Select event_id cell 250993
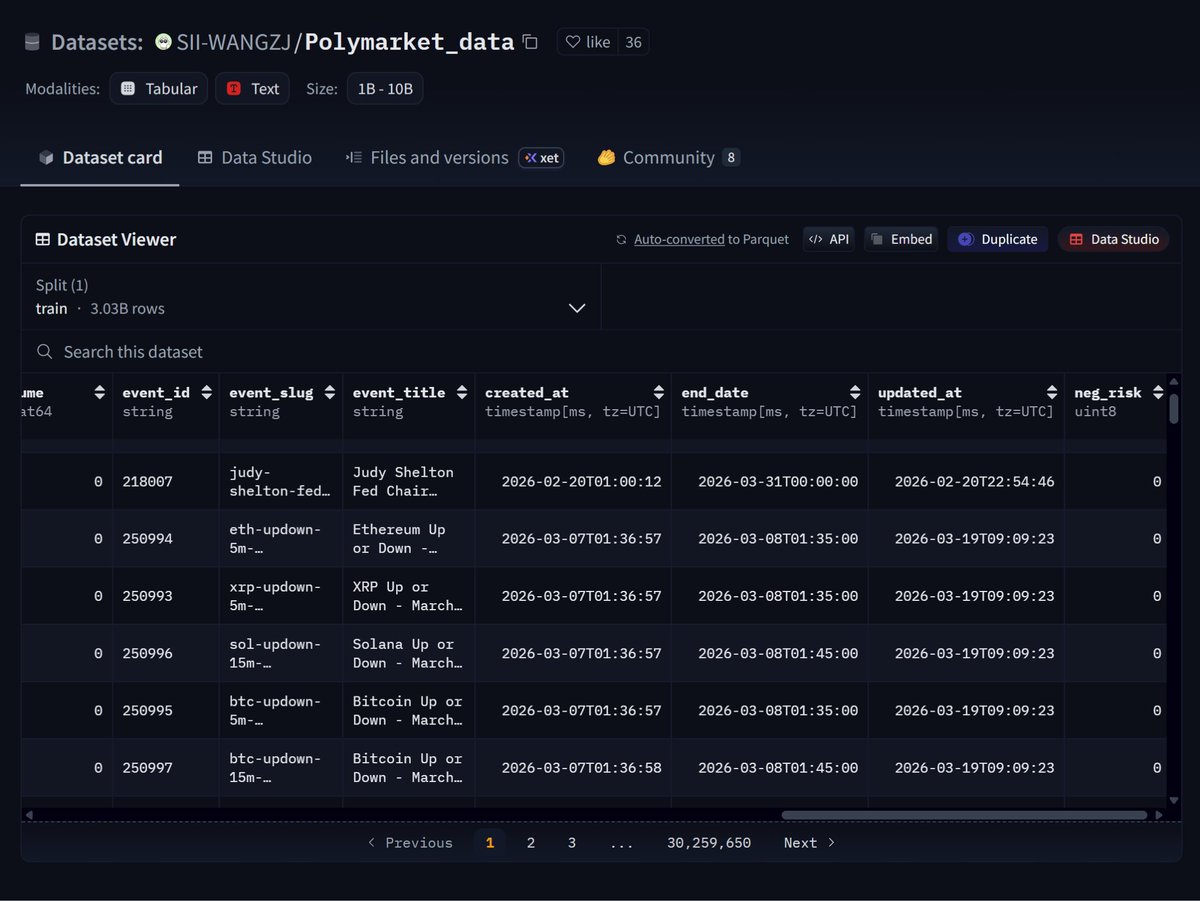The height and width of the screenshot is (901, 1200). click(166, 596)
